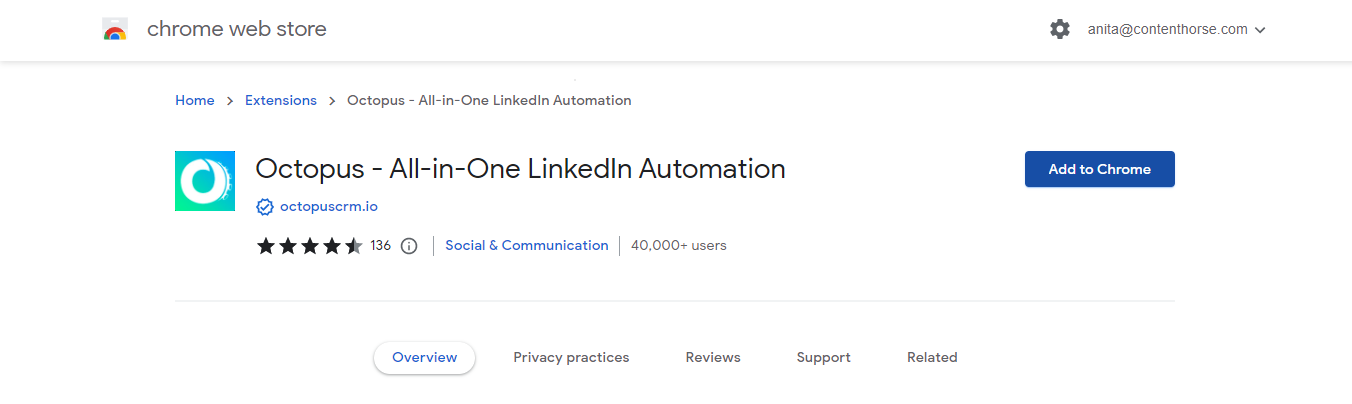
Task: Open the Privacy practices tab
Action: [x=571, y=357]
